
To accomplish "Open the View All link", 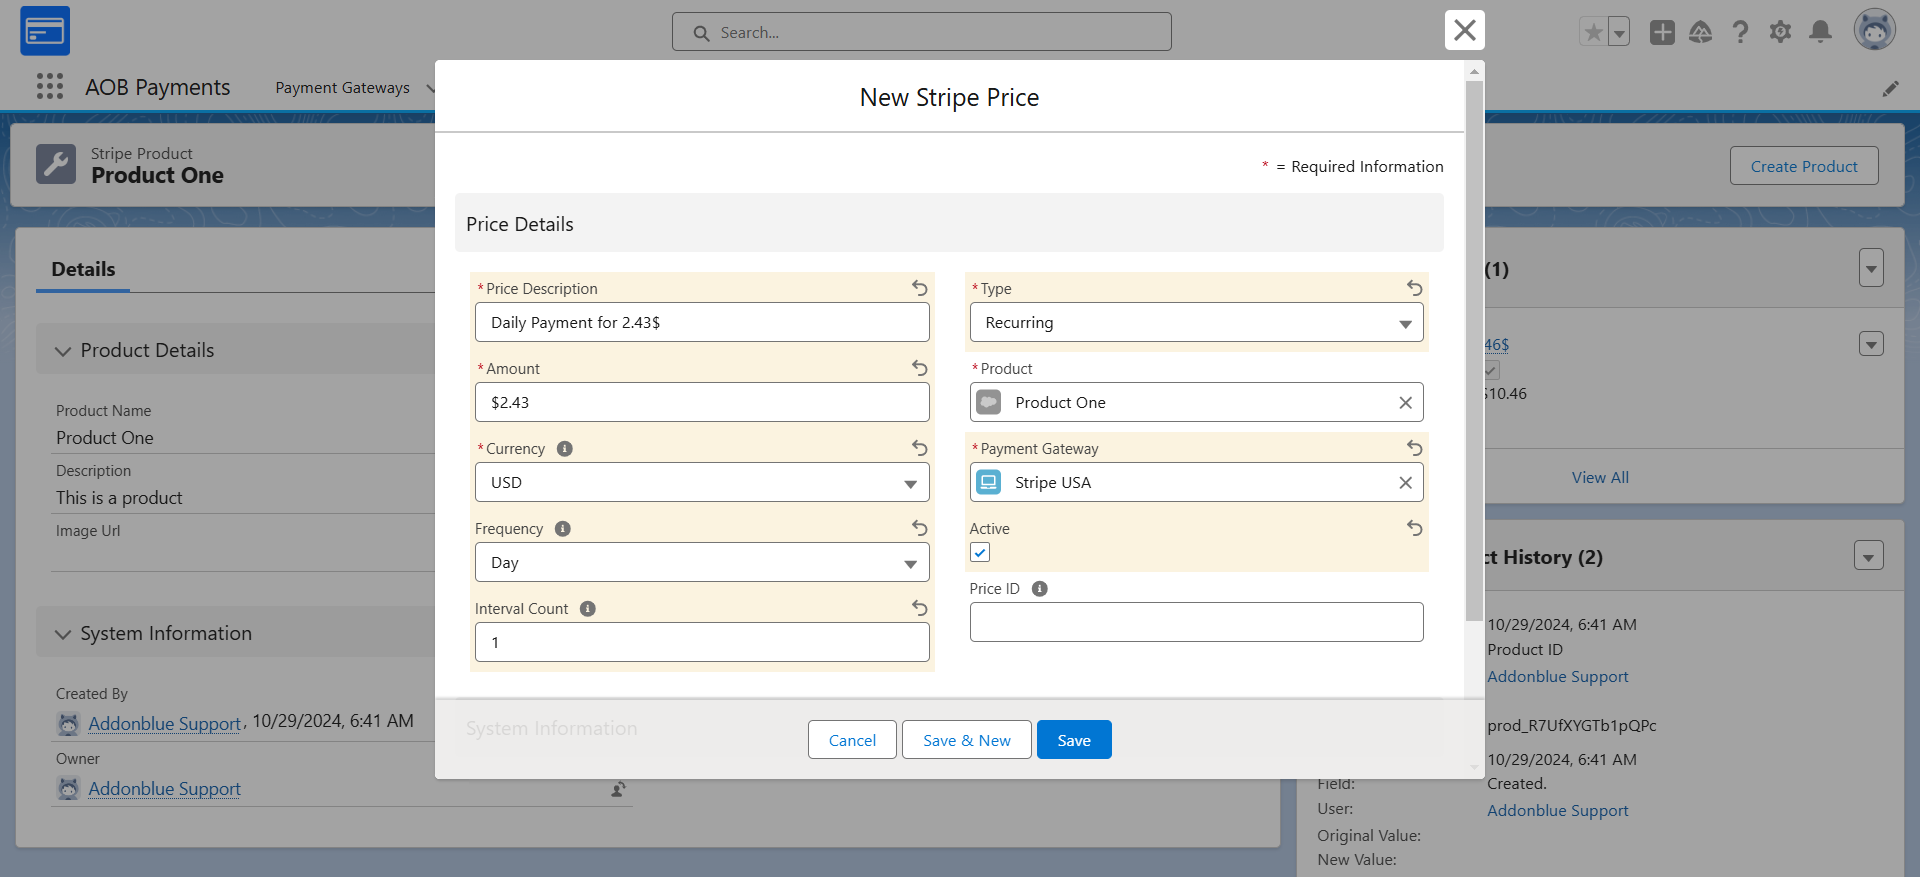I will (1600, 478).
